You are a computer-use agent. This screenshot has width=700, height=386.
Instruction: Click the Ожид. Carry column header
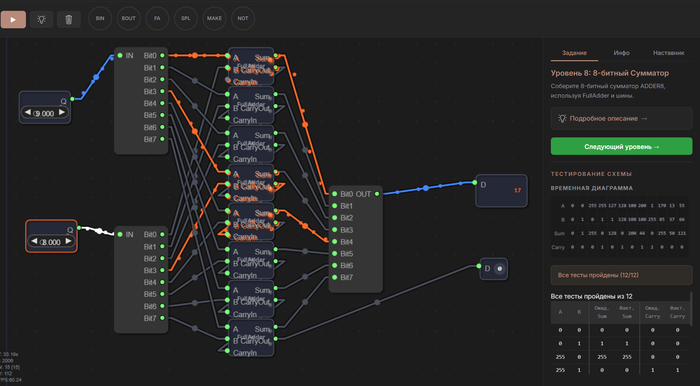tap(652, 312)
